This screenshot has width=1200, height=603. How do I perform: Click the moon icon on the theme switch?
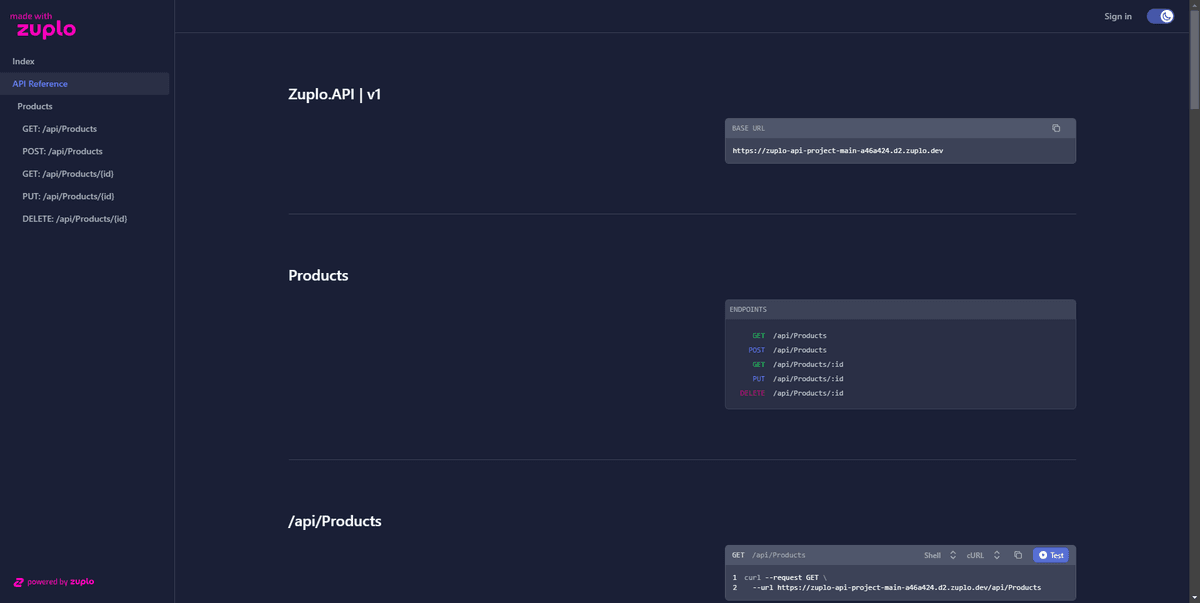pyautogui.click(x=1166, y=16)
